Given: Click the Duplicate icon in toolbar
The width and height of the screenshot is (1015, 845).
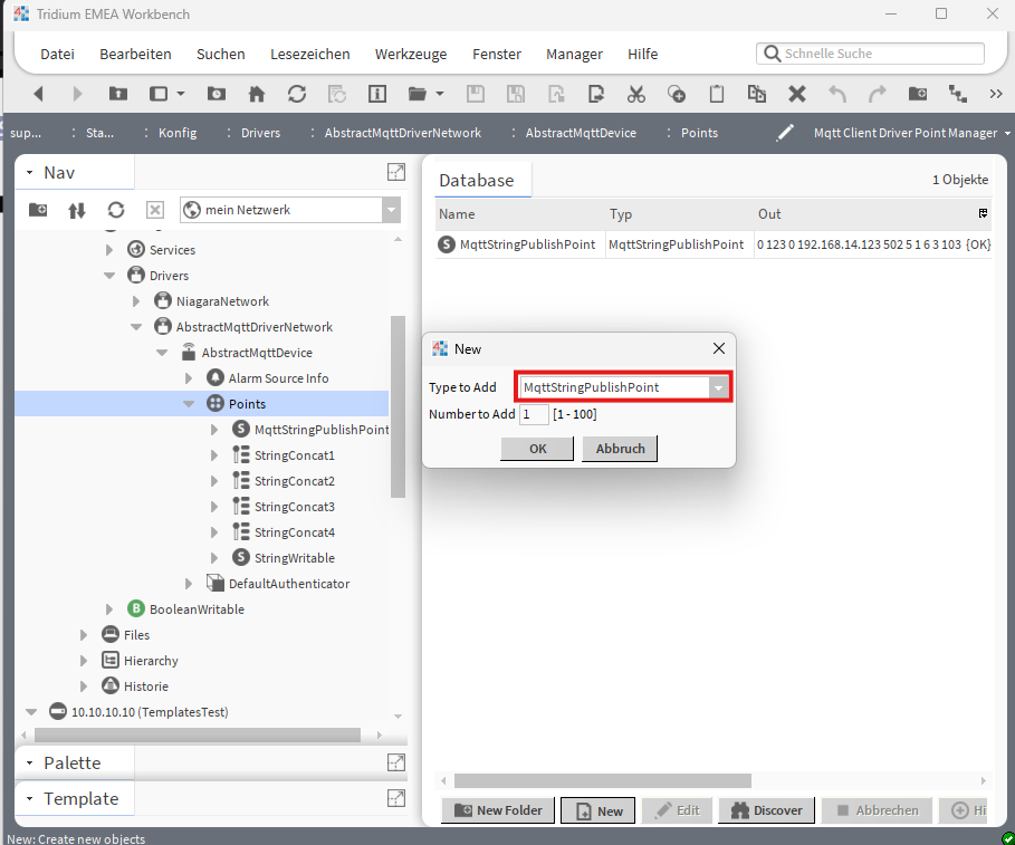Looking at the screenshot, I should coord(757,94).
